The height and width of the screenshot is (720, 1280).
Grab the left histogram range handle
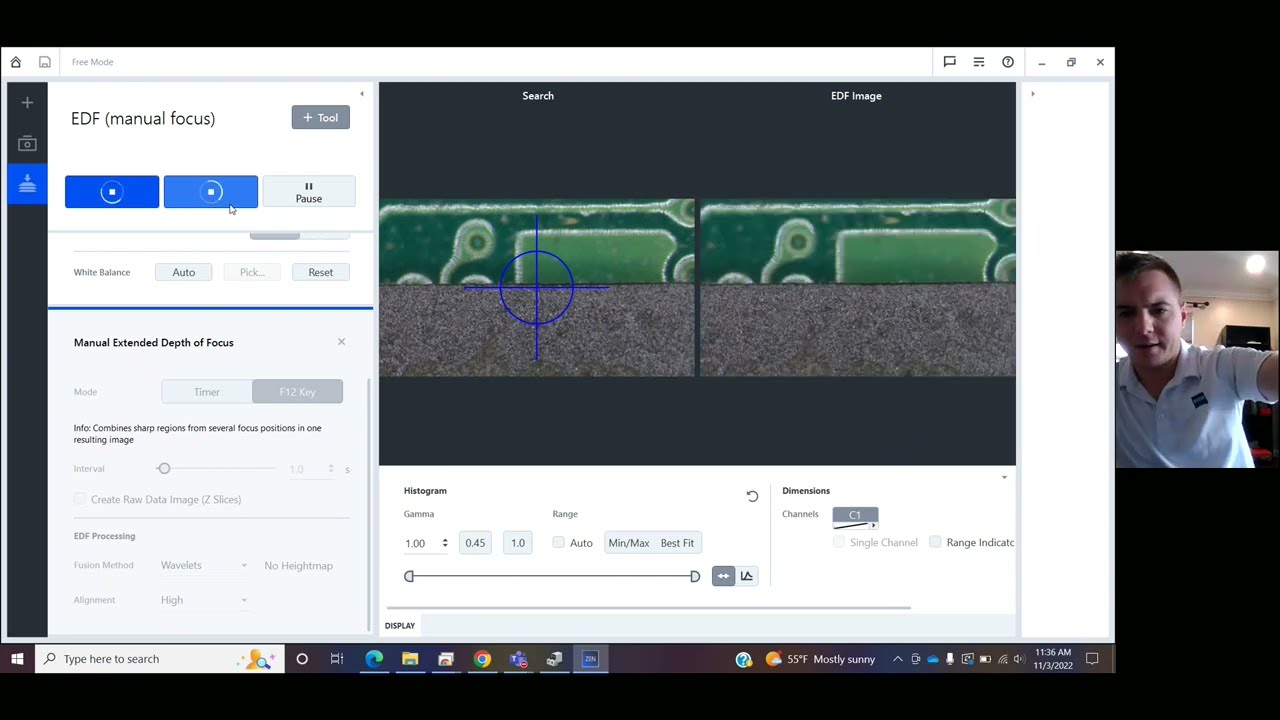pyautogui.click(x=409, y=576)
